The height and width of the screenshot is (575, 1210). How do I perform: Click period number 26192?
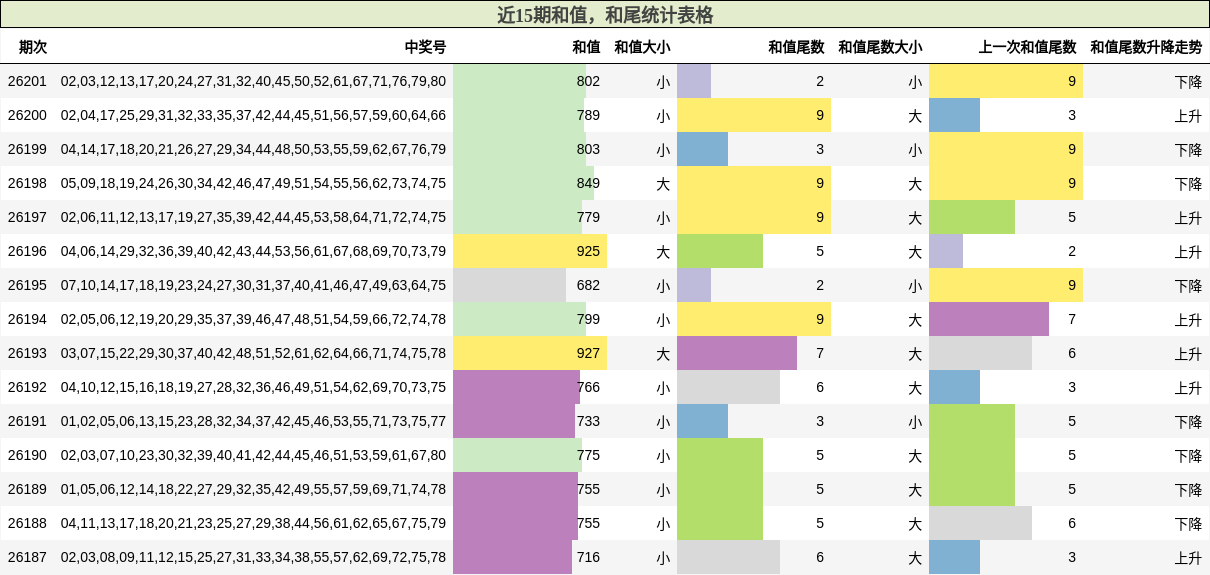(27, 387)
